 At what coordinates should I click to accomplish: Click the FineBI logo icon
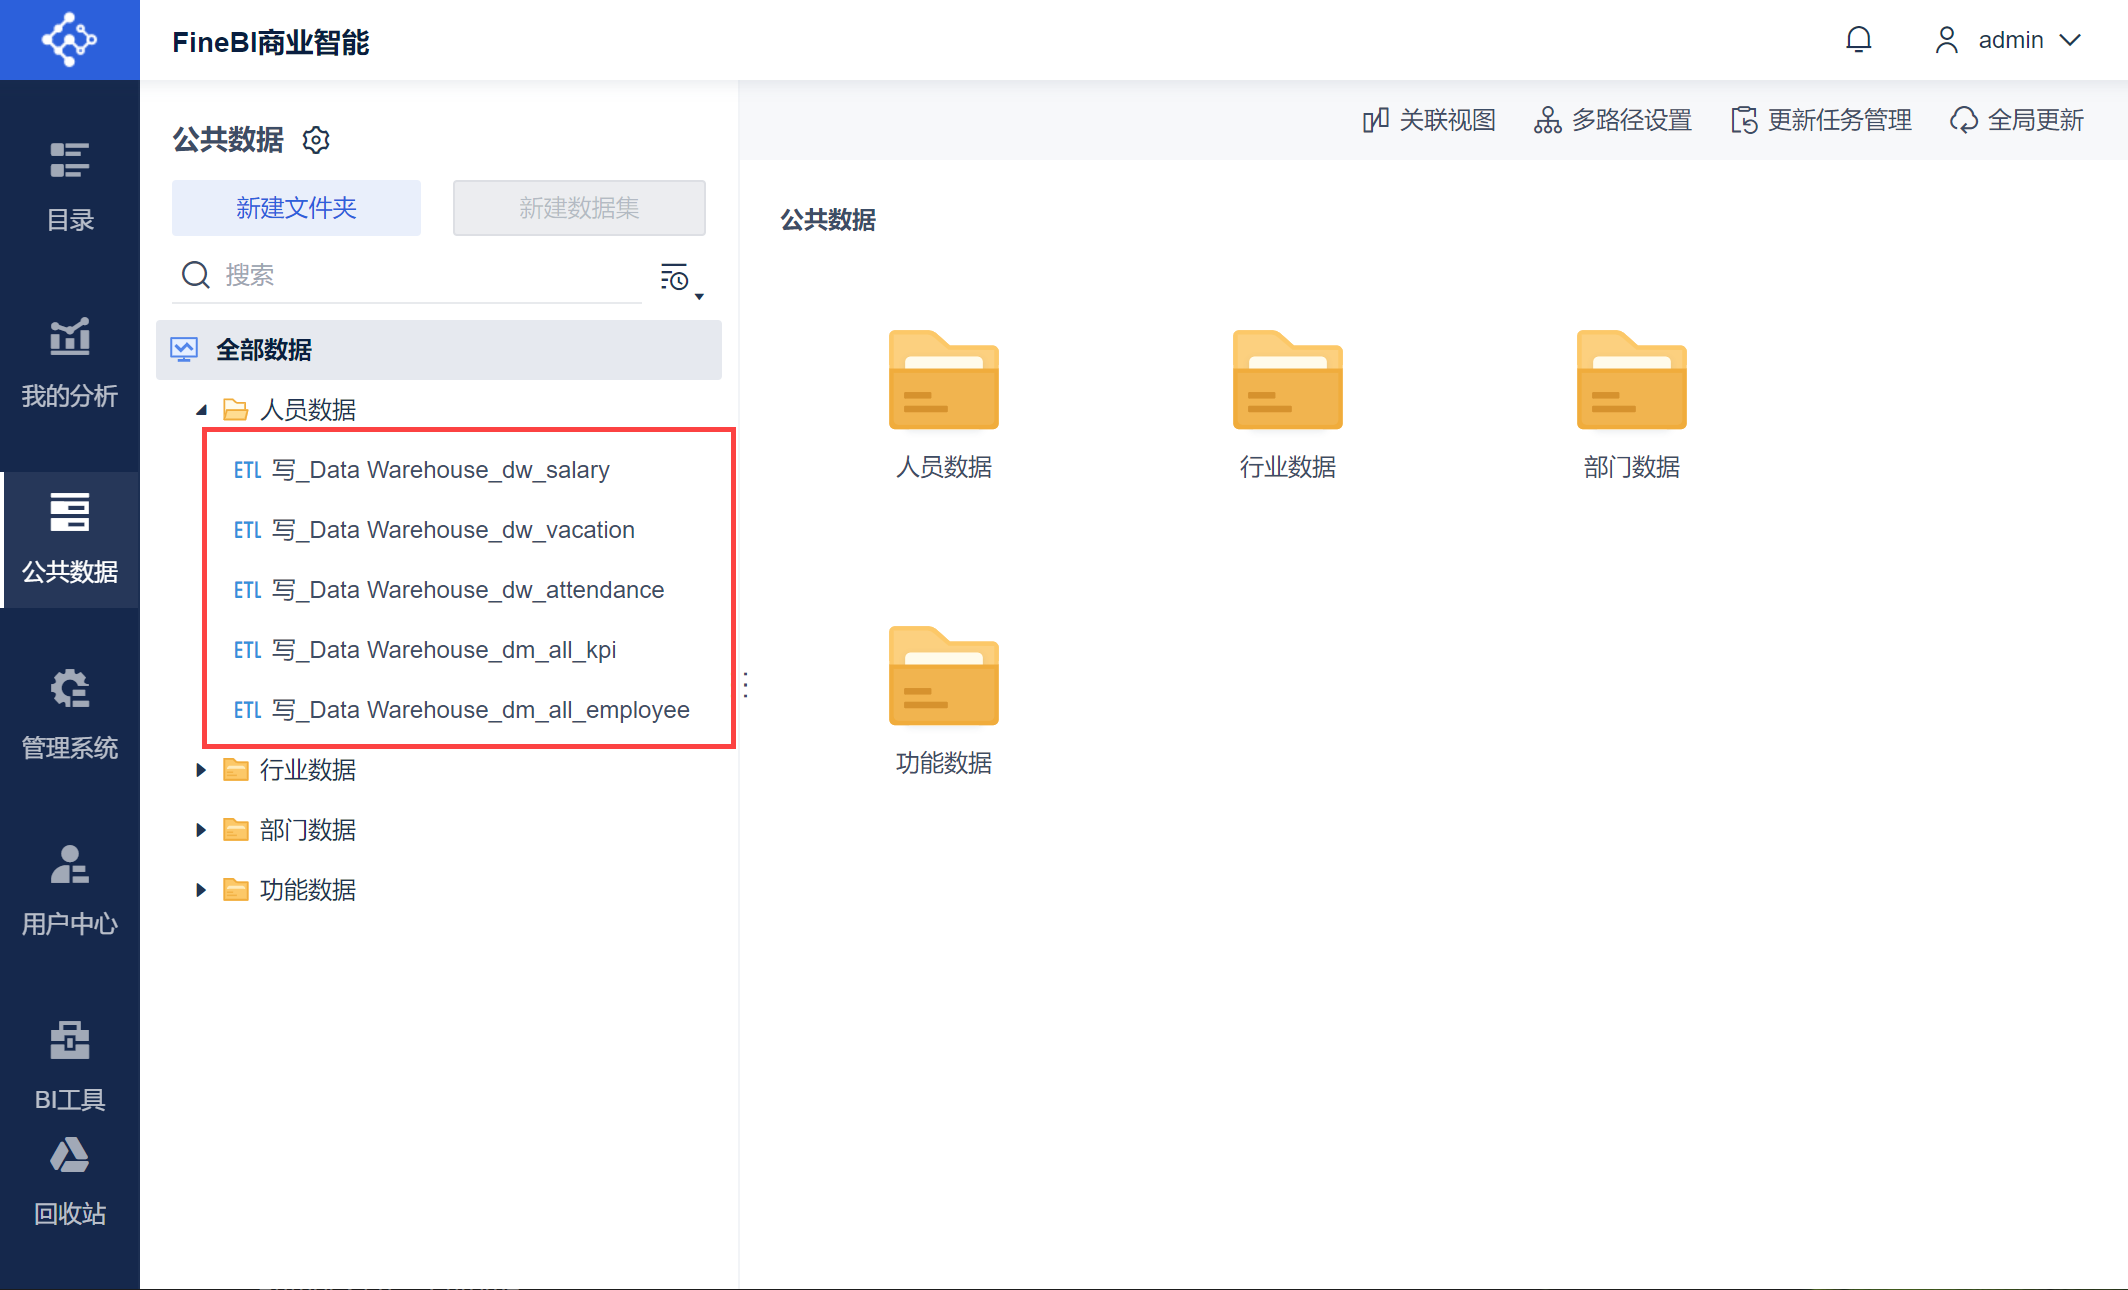tap(70, 40)
